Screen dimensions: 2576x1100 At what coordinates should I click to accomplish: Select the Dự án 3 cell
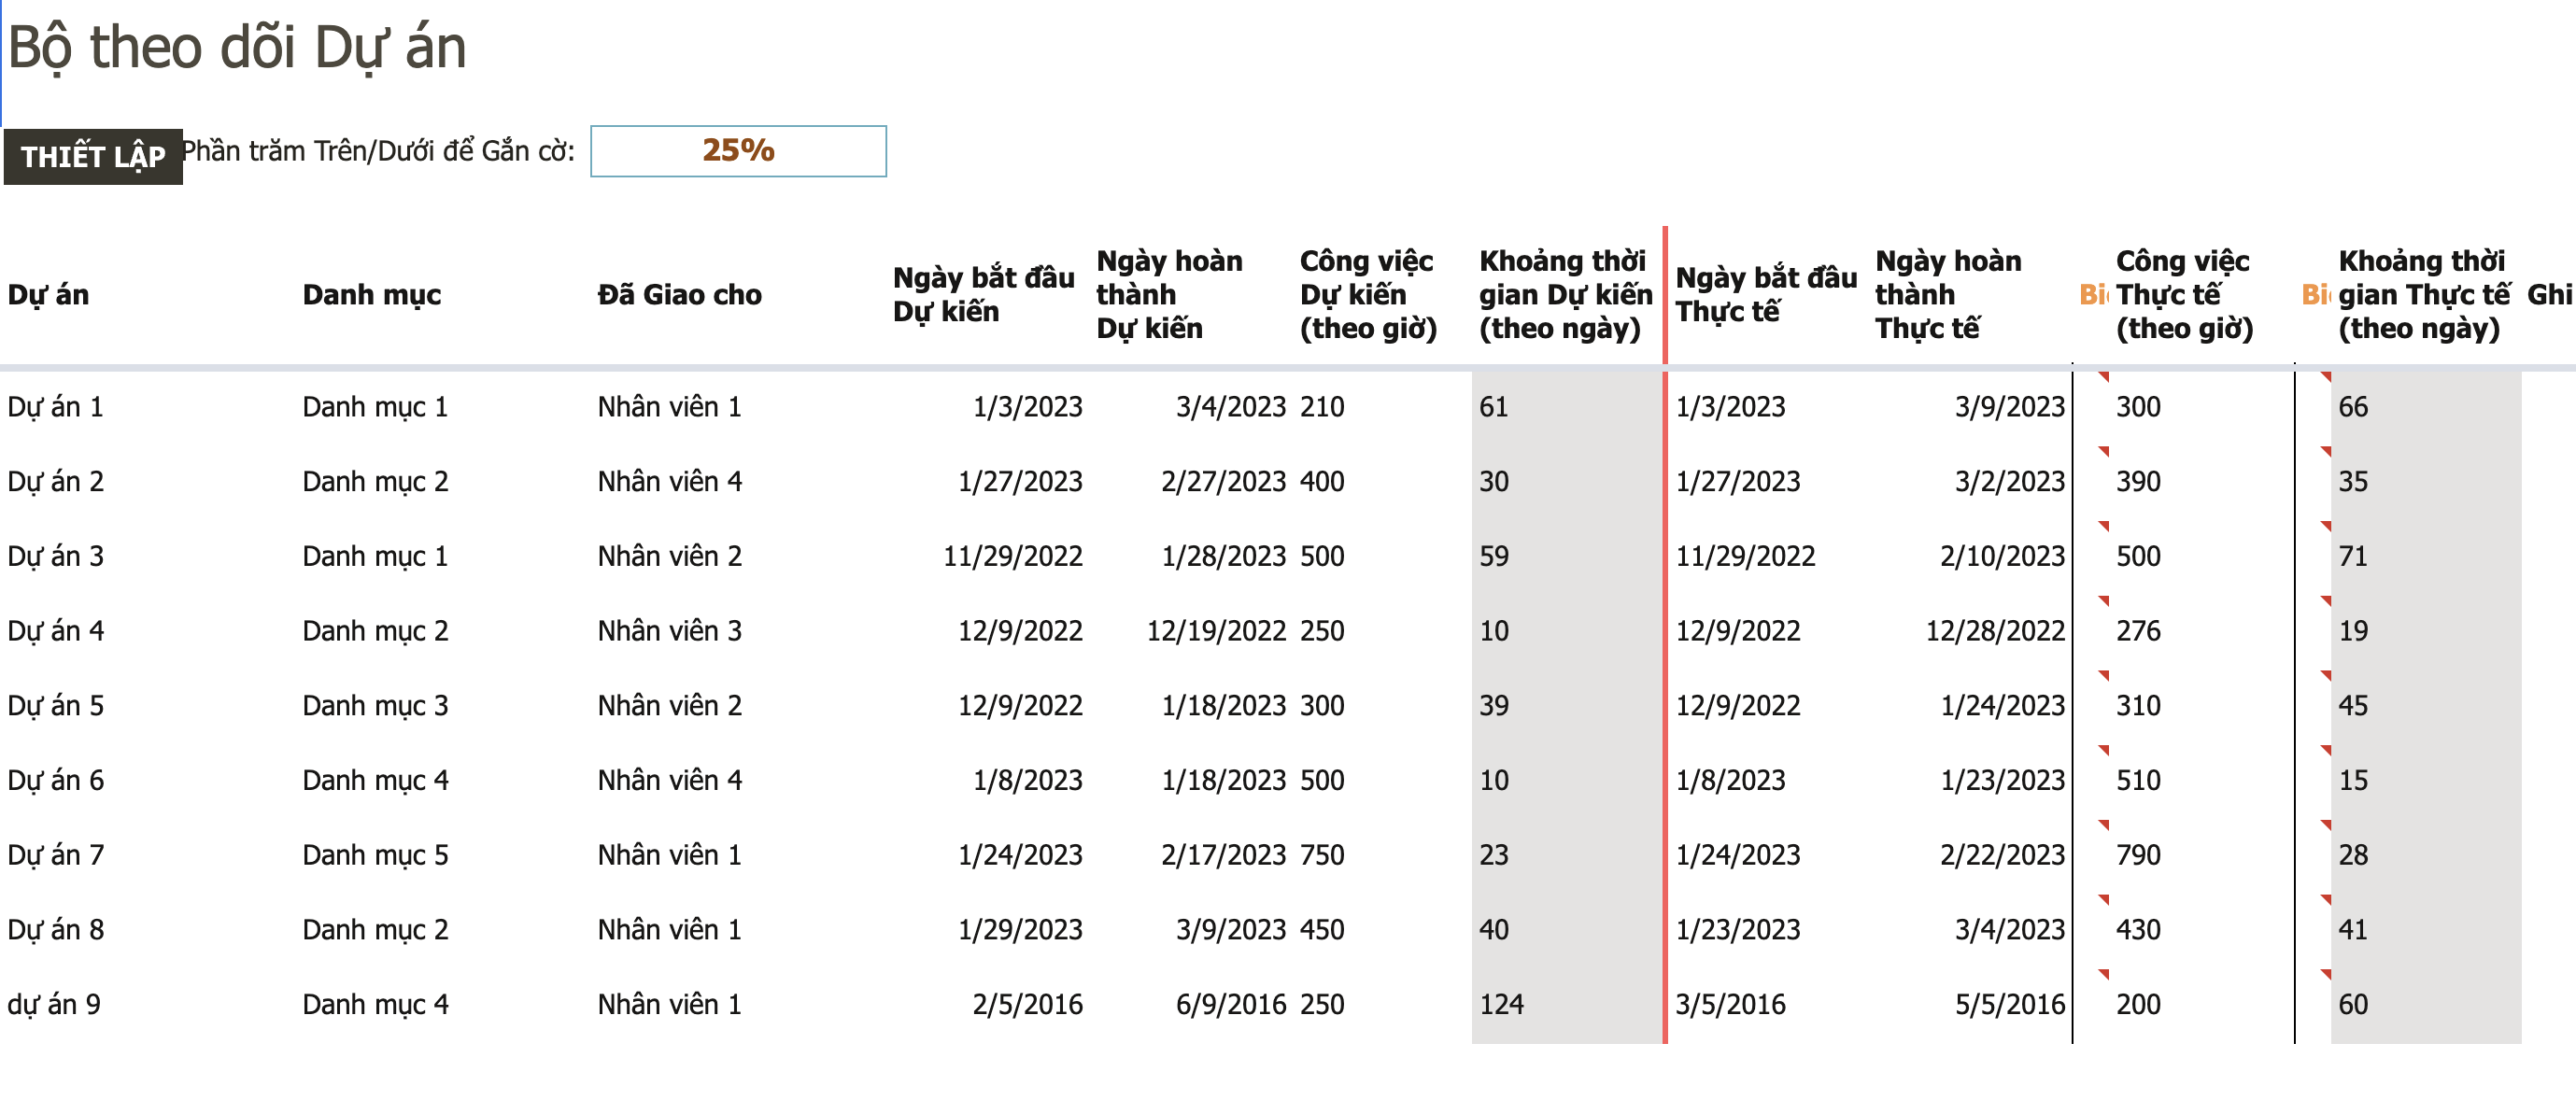click(x=55, y=556)
